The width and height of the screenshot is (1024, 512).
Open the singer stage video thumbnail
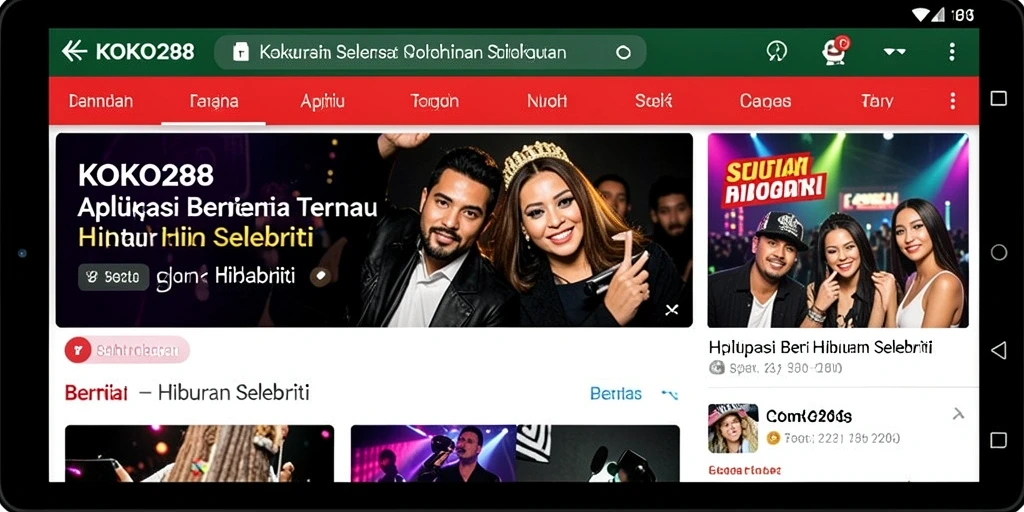[515, 454]
